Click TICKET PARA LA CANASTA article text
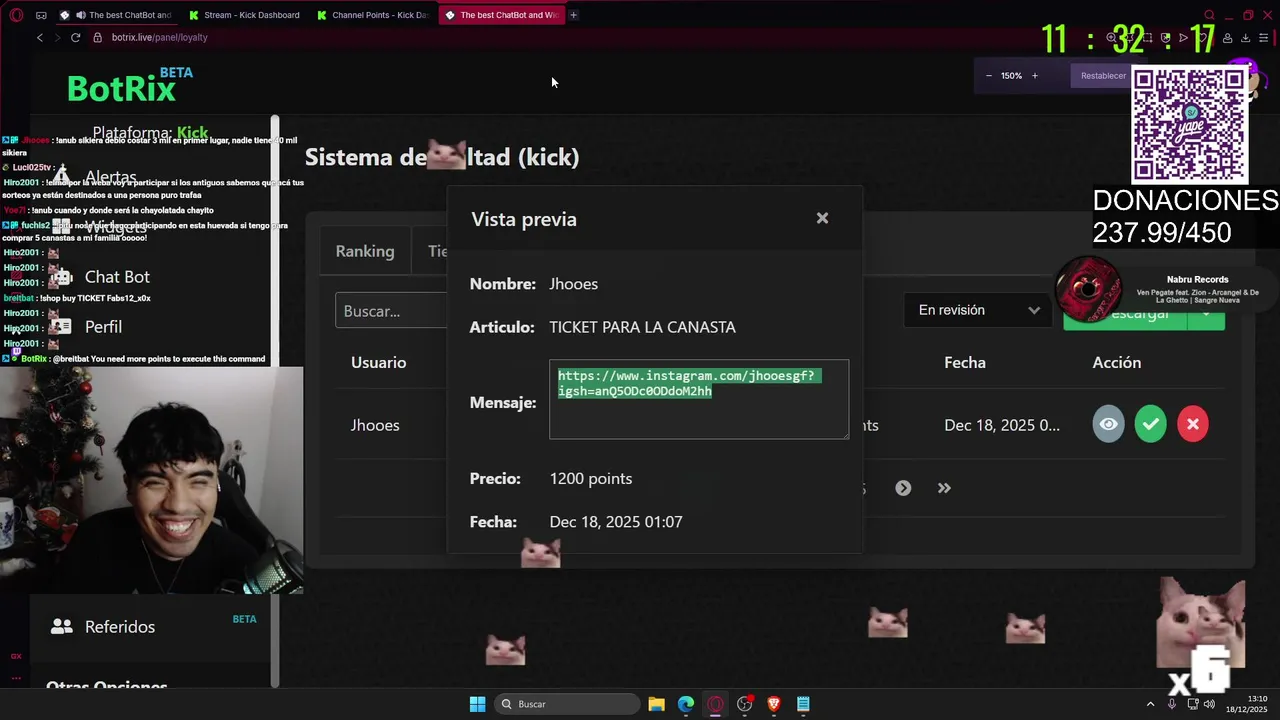Image resolution: width=1280 pixels, height=720 pixels. pyautogui.click(x=642, y=327)
